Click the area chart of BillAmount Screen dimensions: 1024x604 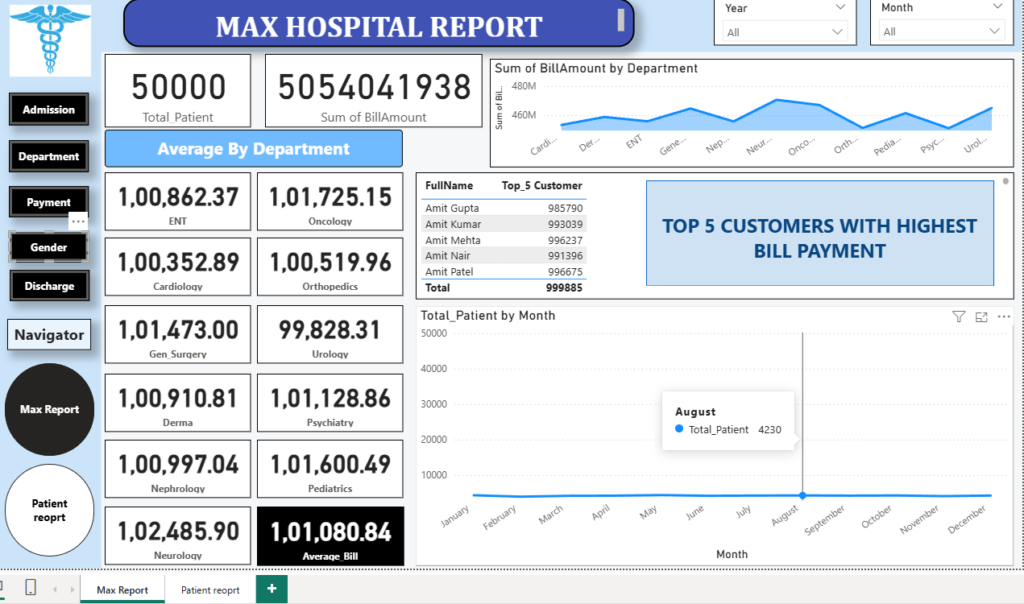click(776, 115)
